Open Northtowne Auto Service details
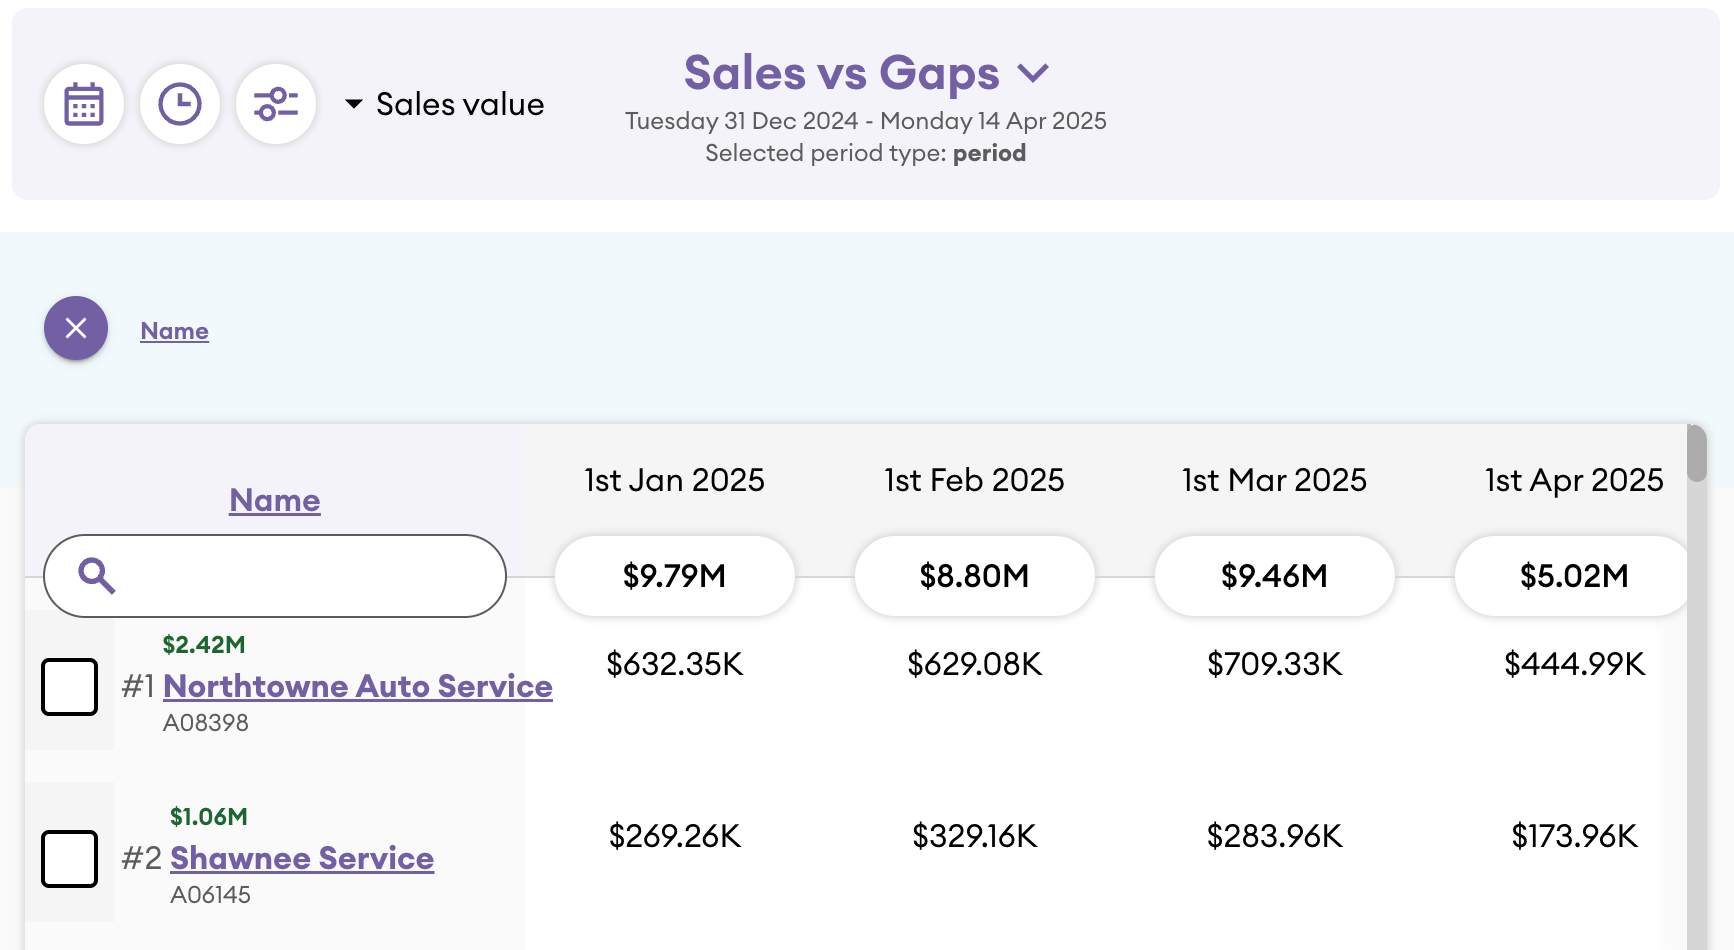This screenshot has width=1734, height=950. [x=357, y=686]
